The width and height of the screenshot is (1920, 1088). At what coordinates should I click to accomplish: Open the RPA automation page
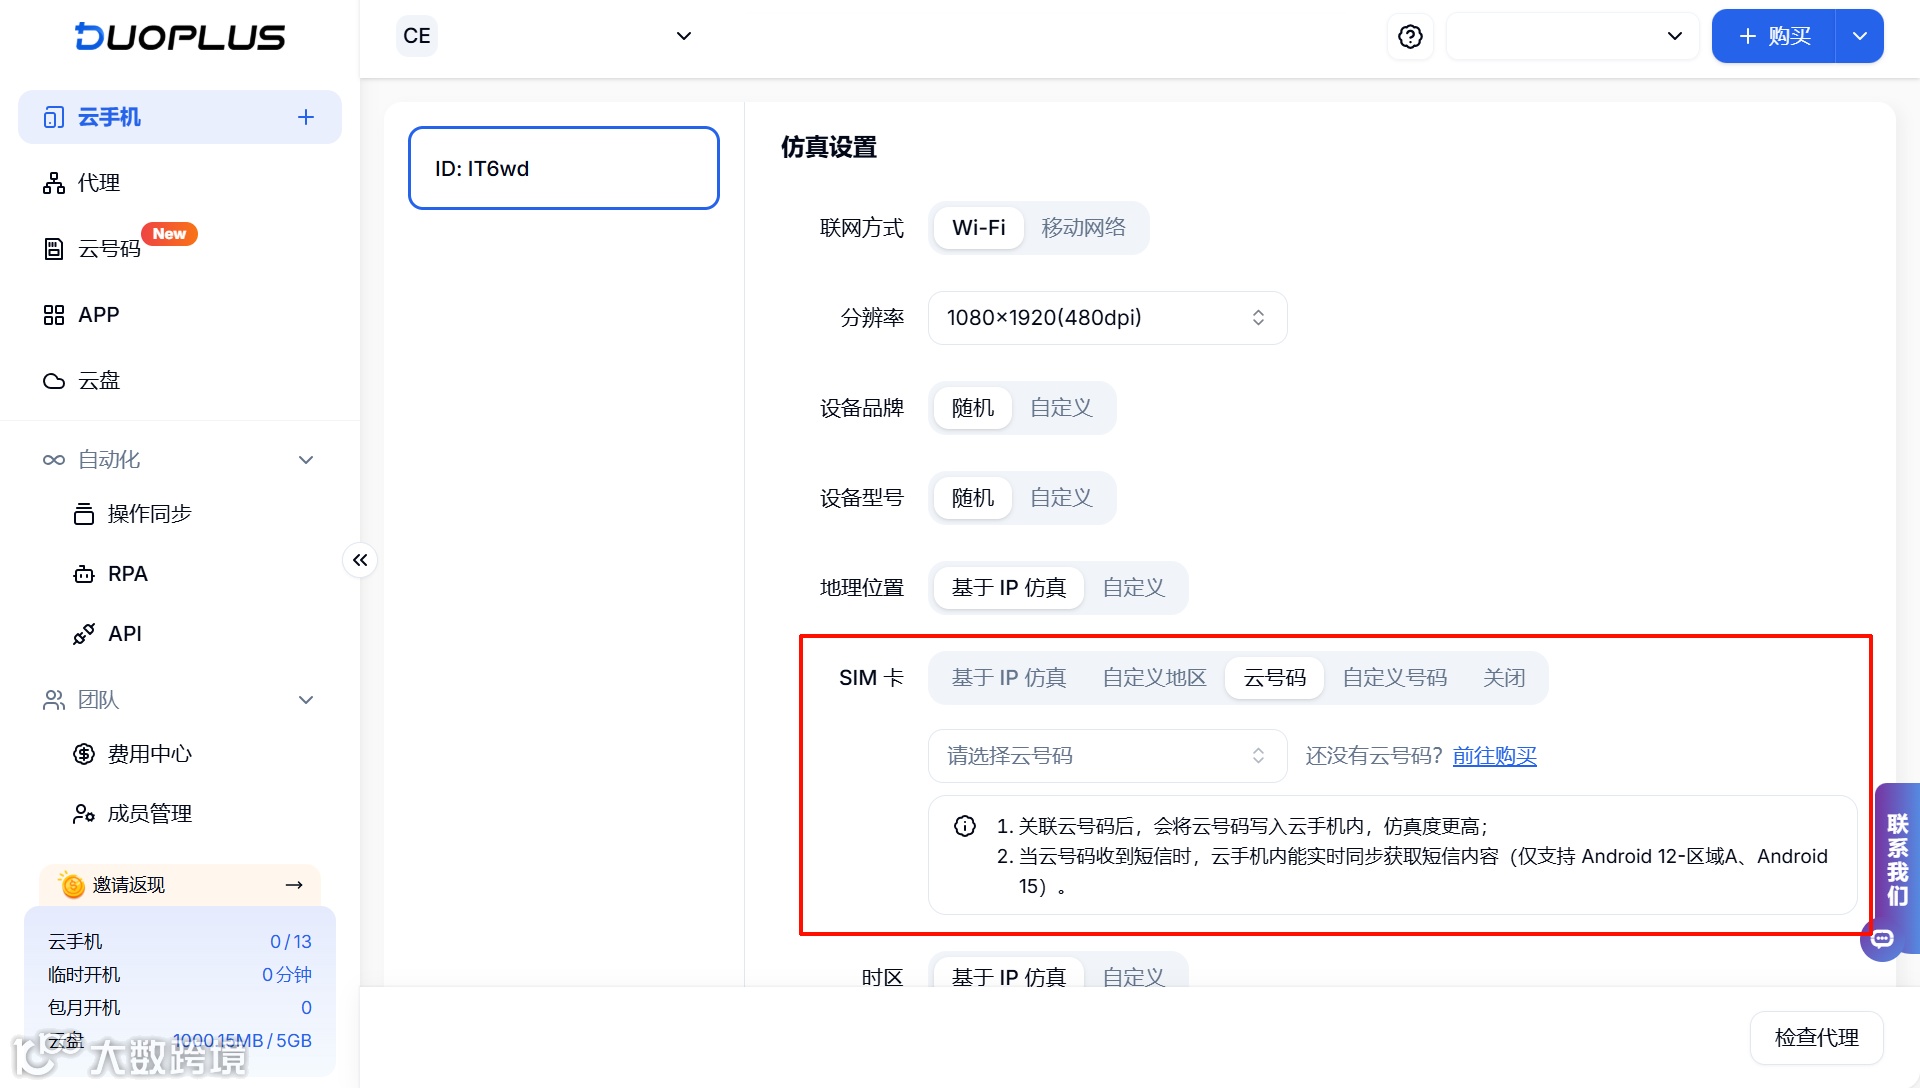127,574
